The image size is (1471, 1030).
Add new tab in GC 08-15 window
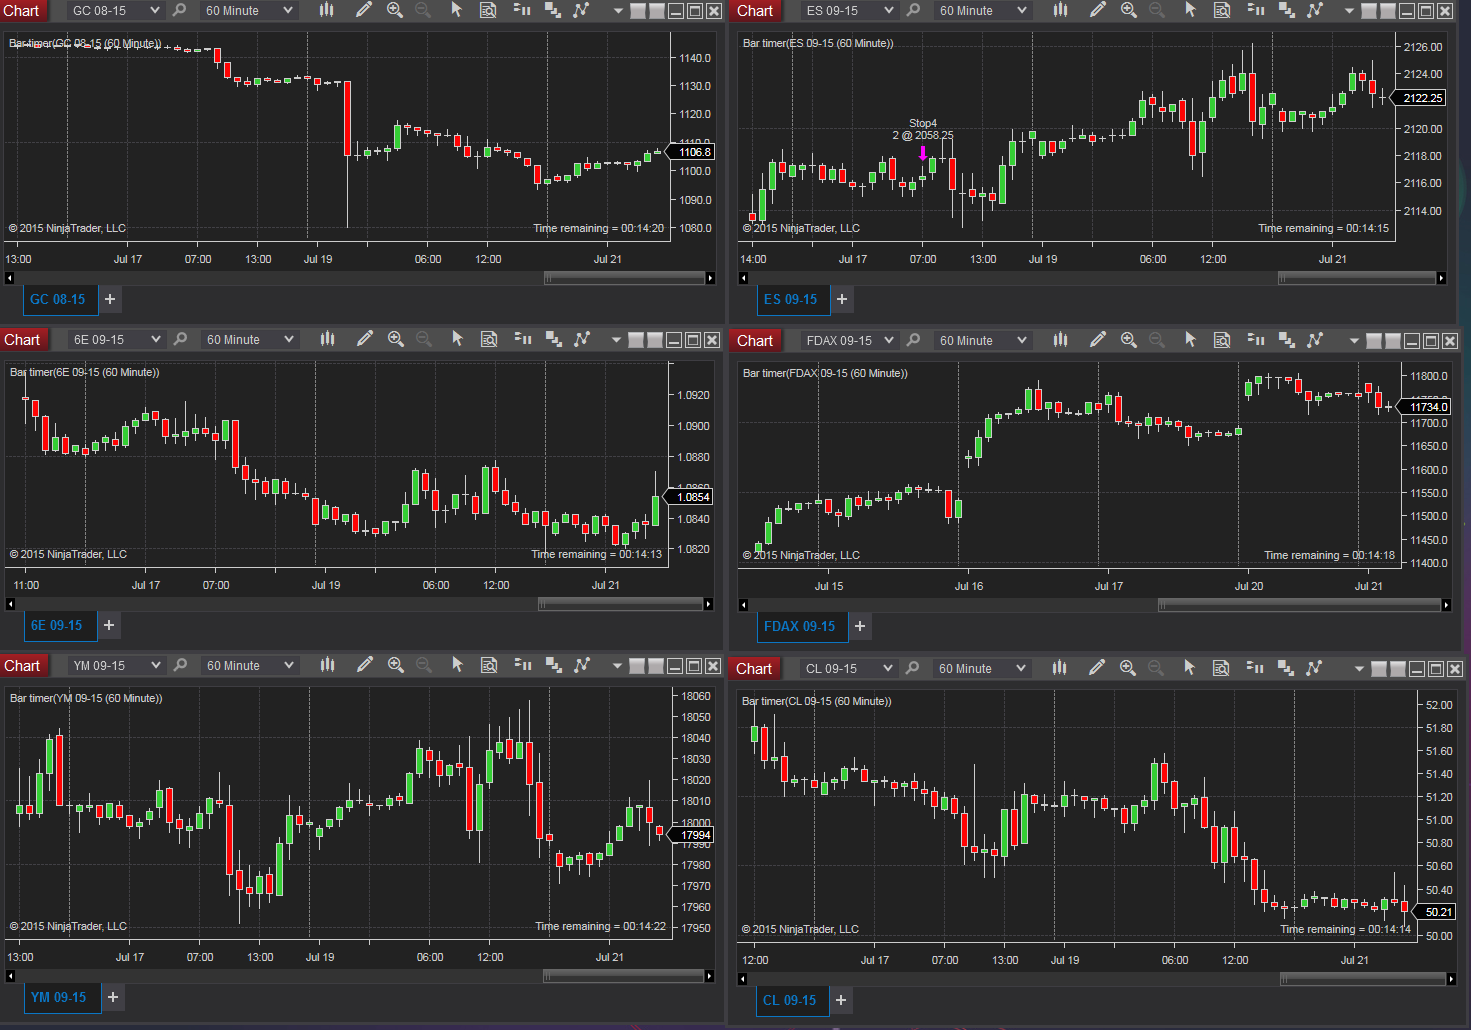110,299
